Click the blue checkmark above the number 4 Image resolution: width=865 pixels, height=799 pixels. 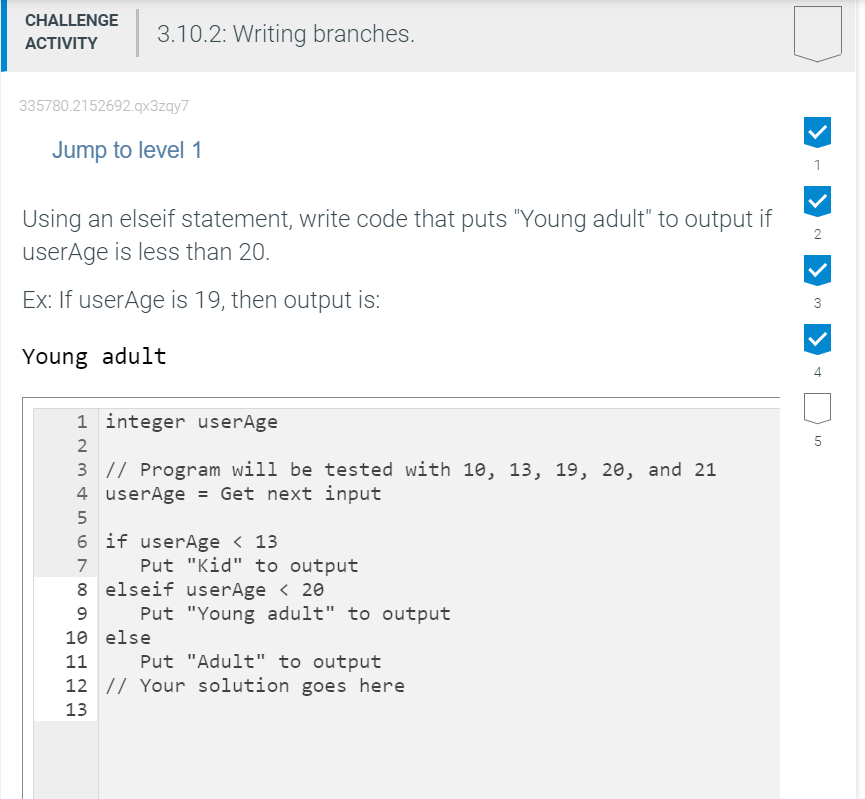point(817,339)
